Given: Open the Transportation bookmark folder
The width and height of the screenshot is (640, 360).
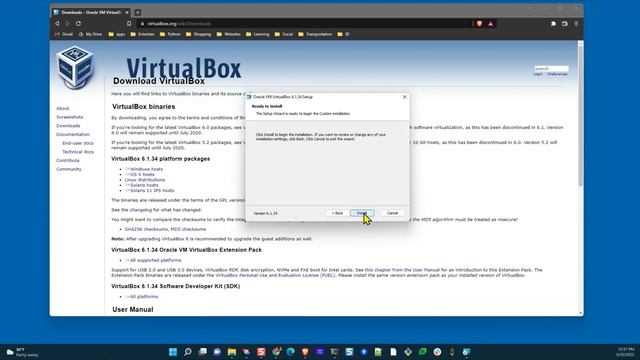Looking at the screenshot, I should point(315,34).
